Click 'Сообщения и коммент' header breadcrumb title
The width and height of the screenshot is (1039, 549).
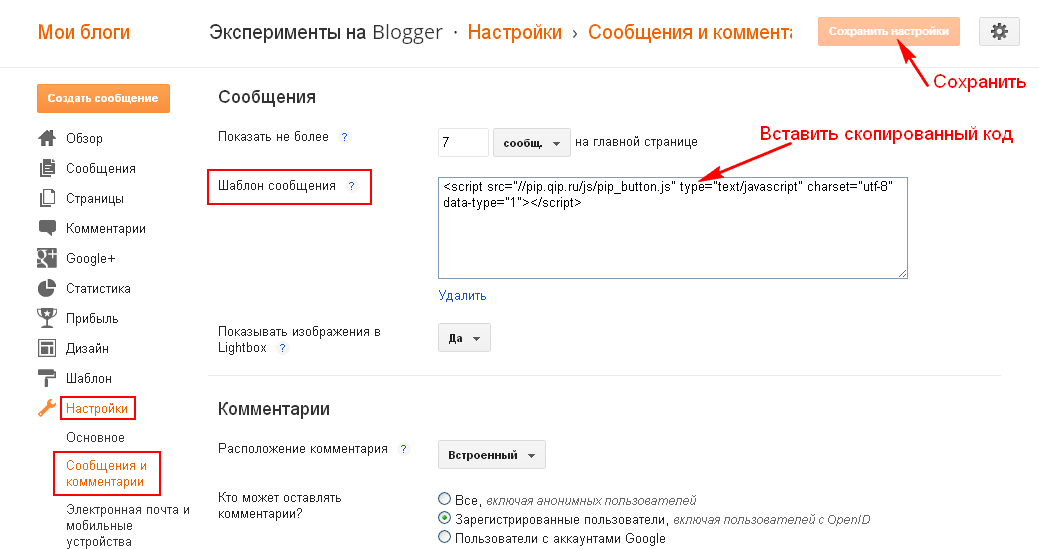coord(690,32)
